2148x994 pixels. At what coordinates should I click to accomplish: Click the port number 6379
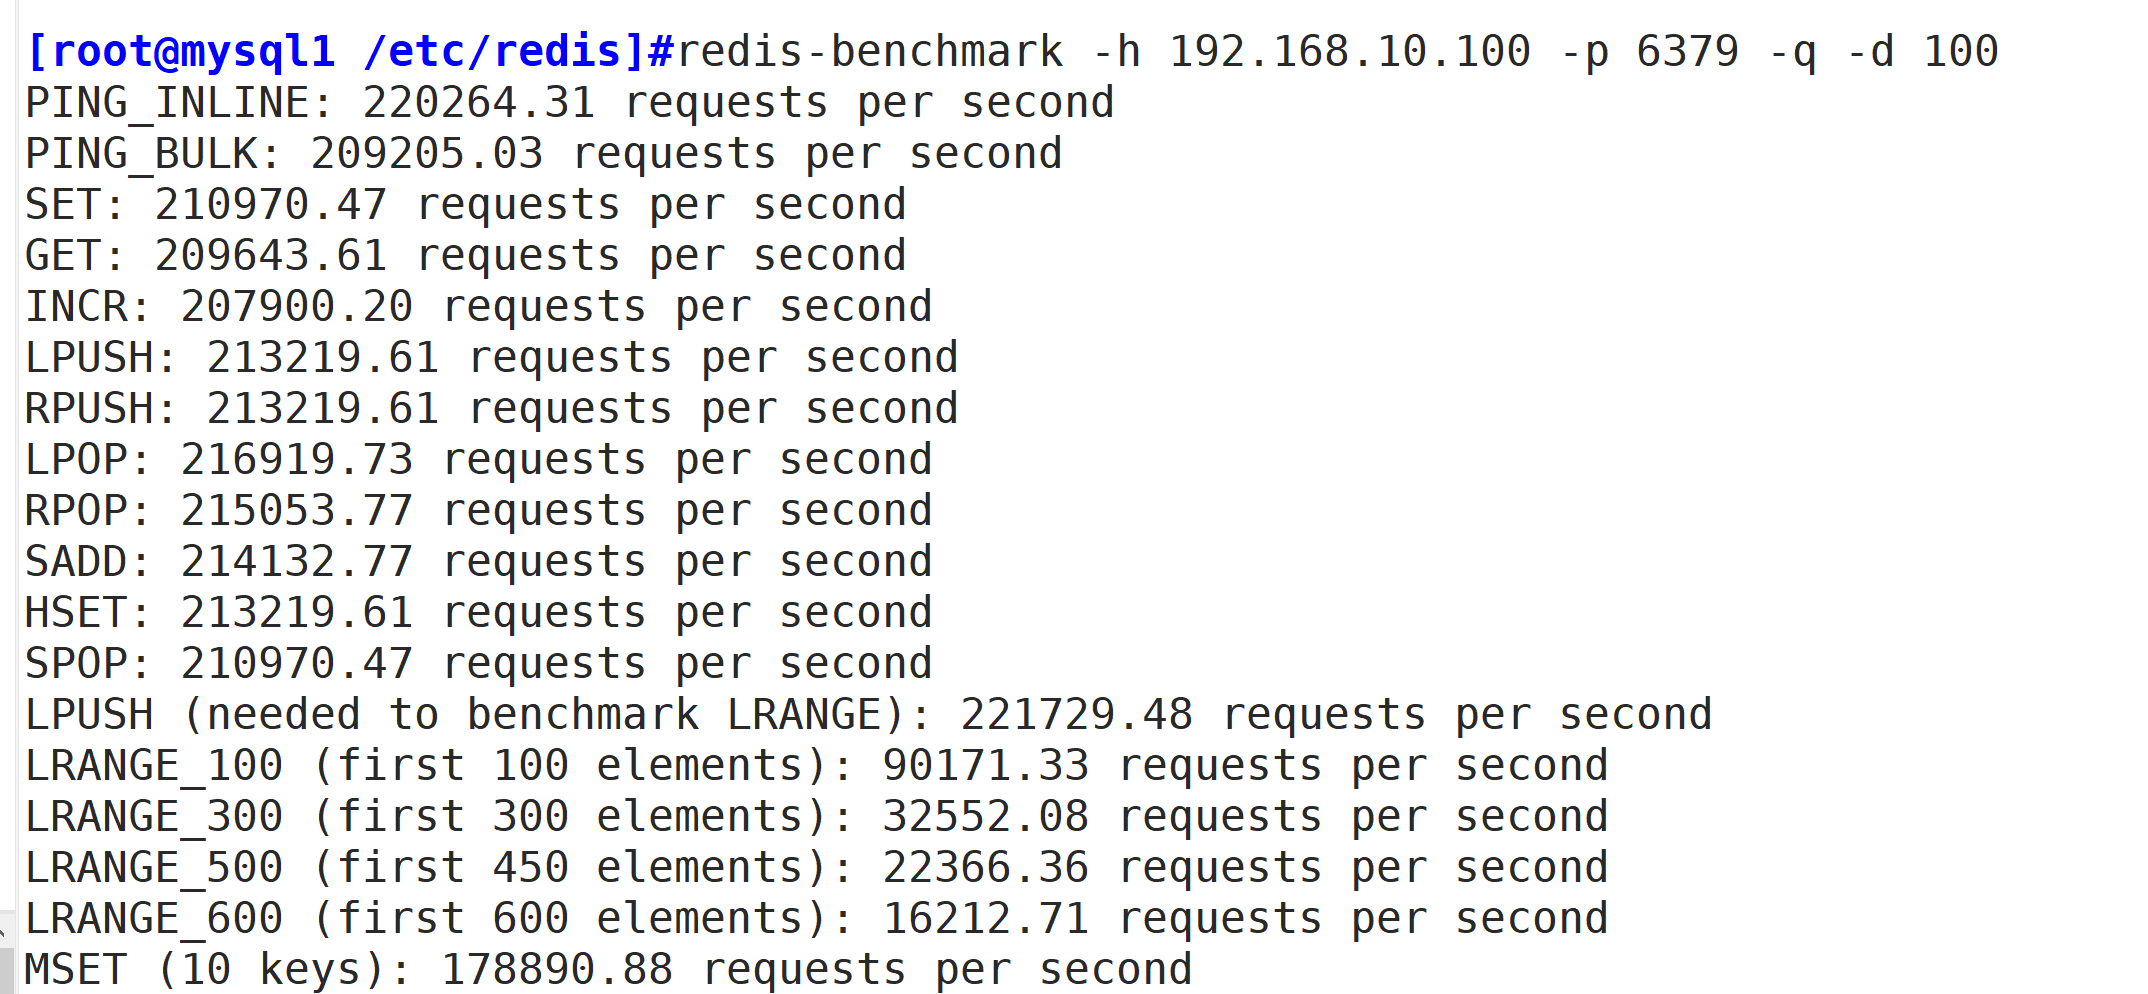(x=1688, y=51)
